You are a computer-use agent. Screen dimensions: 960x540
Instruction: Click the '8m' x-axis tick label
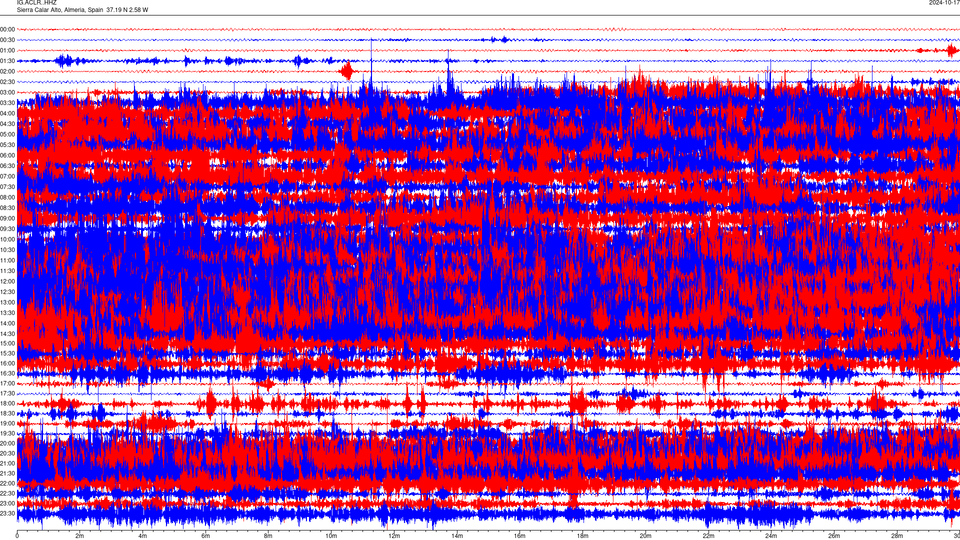point(268,536)
